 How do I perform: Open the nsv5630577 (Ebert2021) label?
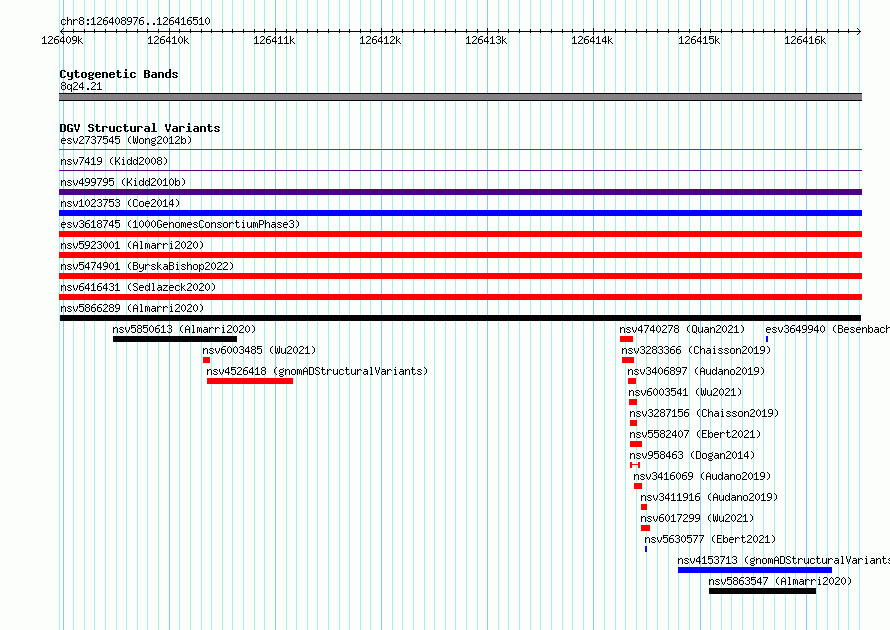tap(710, 539)
